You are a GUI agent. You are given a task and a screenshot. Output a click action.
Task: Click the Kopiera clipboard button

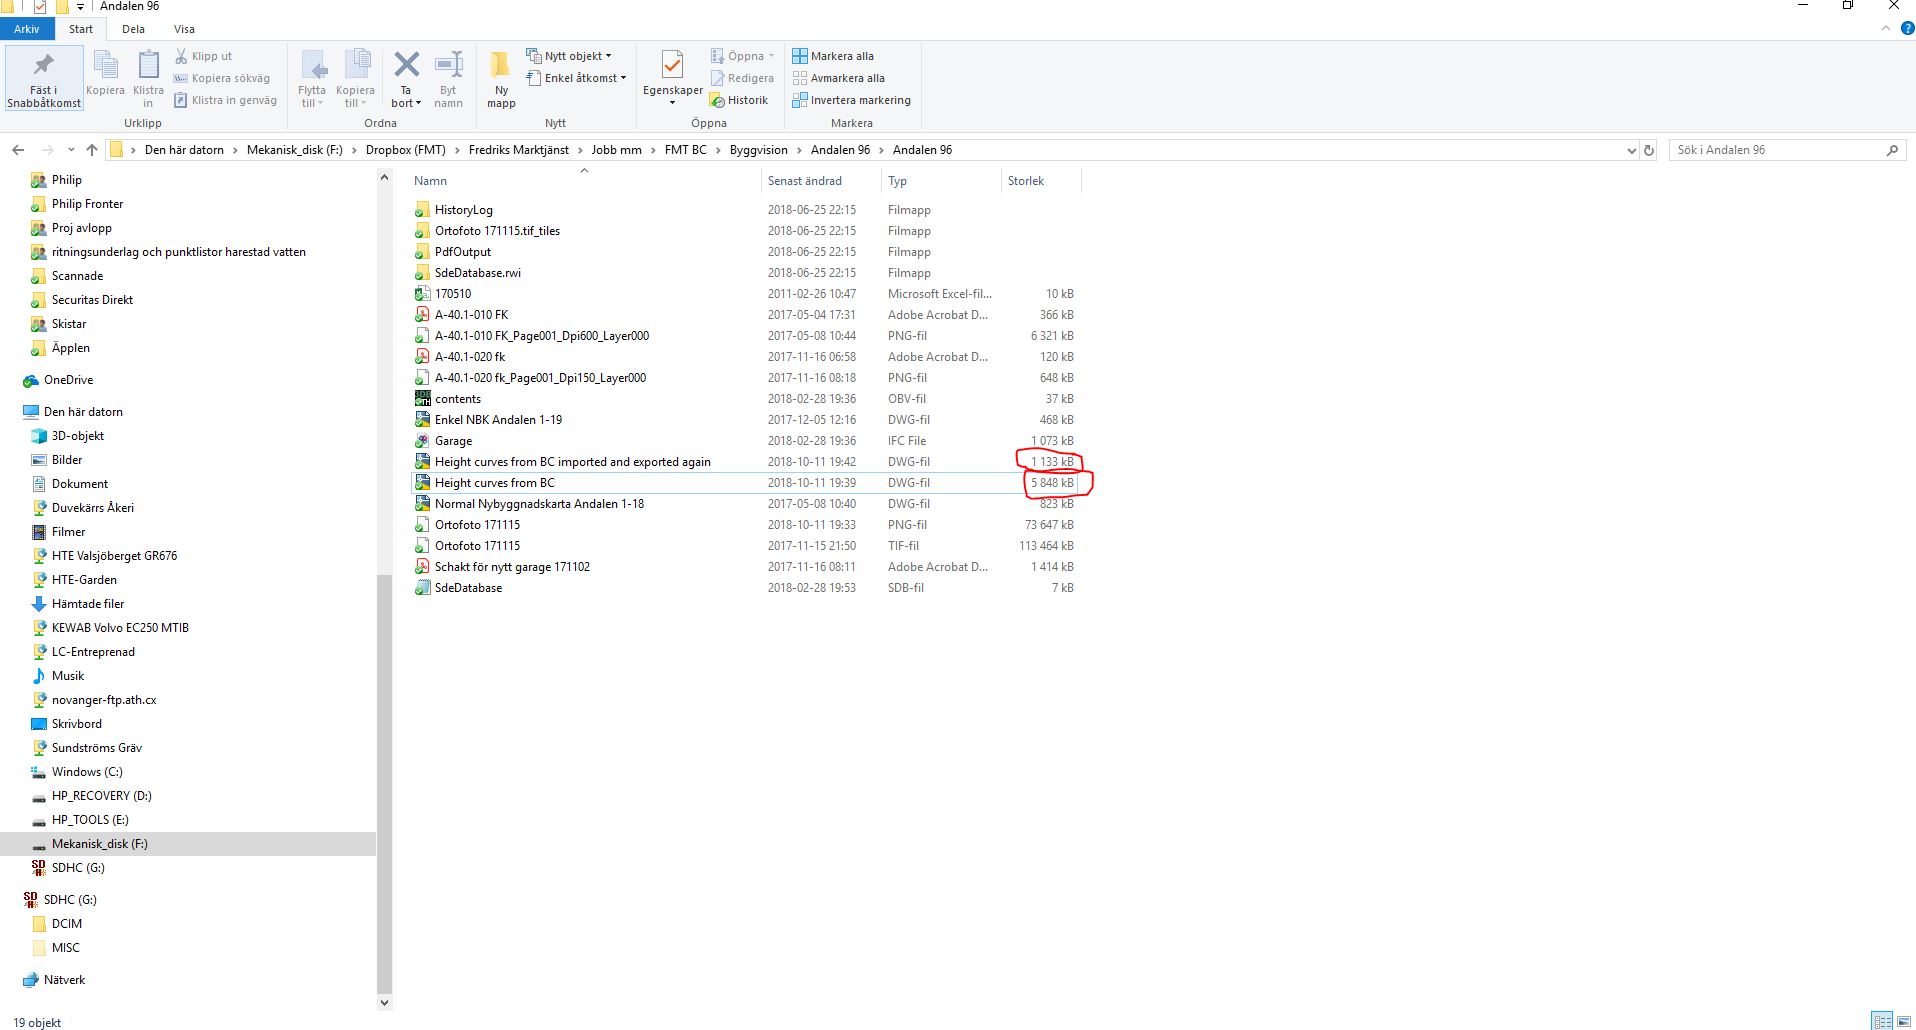(105, 74)
